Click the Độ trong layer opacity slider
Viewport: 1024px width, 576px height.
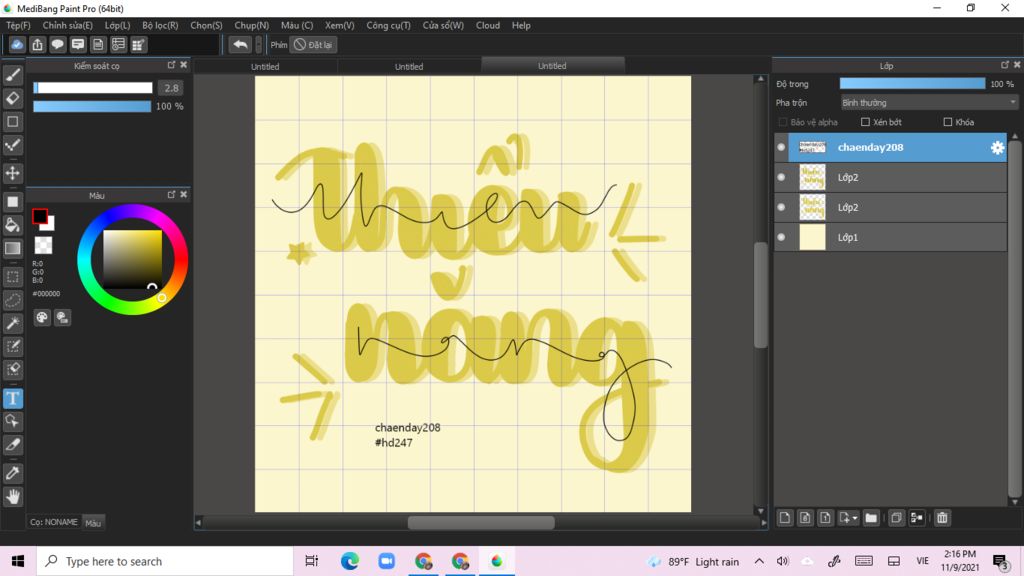point(912,84)
